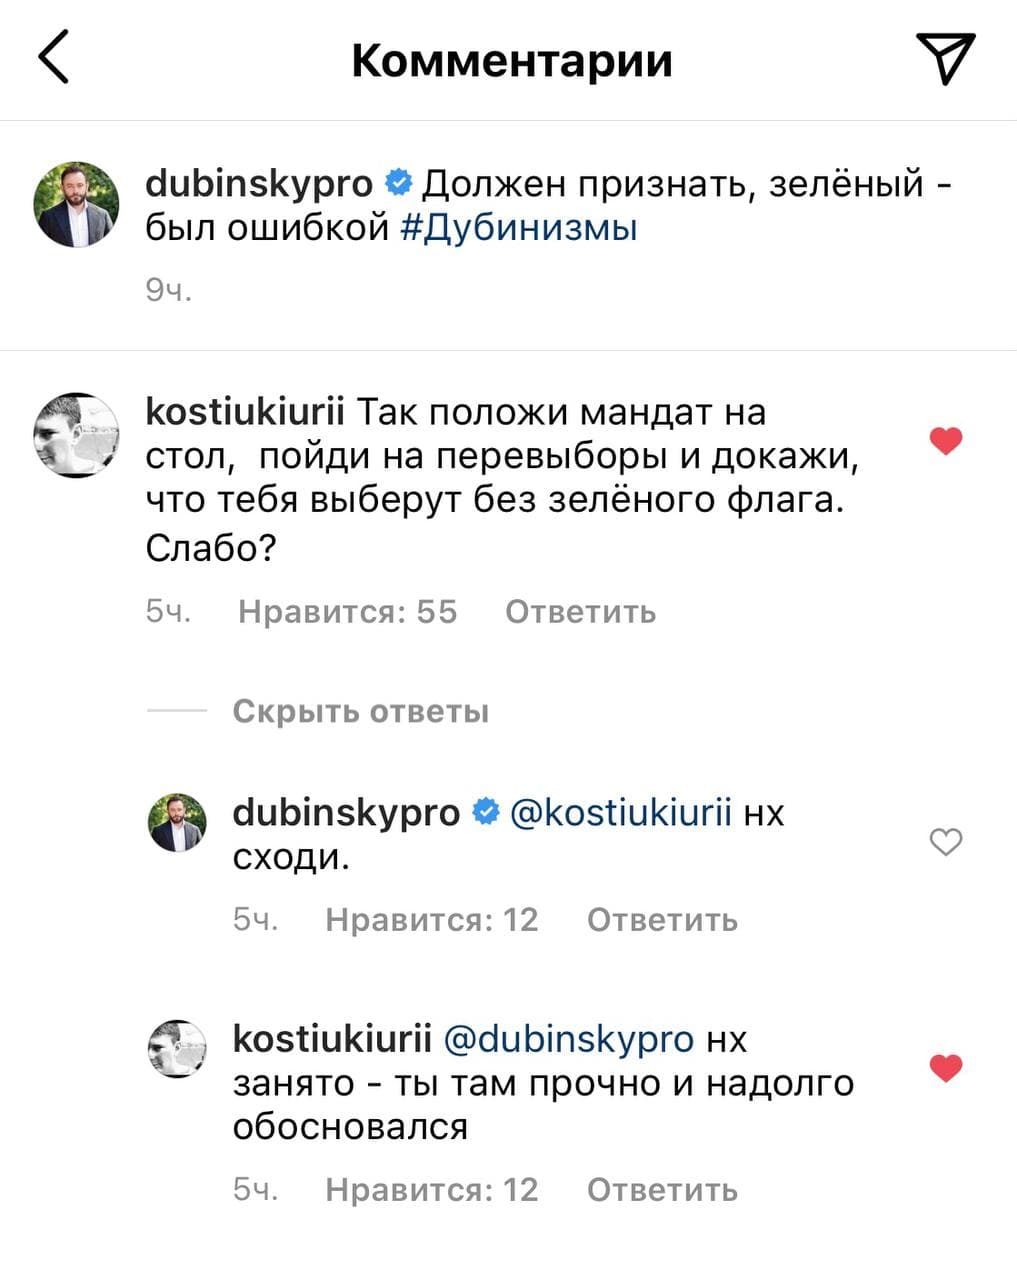Tap the verified badge on dubinskypro's reply
The width and height of the screenshot is (1017, 1280).
[x=486, y=813]
